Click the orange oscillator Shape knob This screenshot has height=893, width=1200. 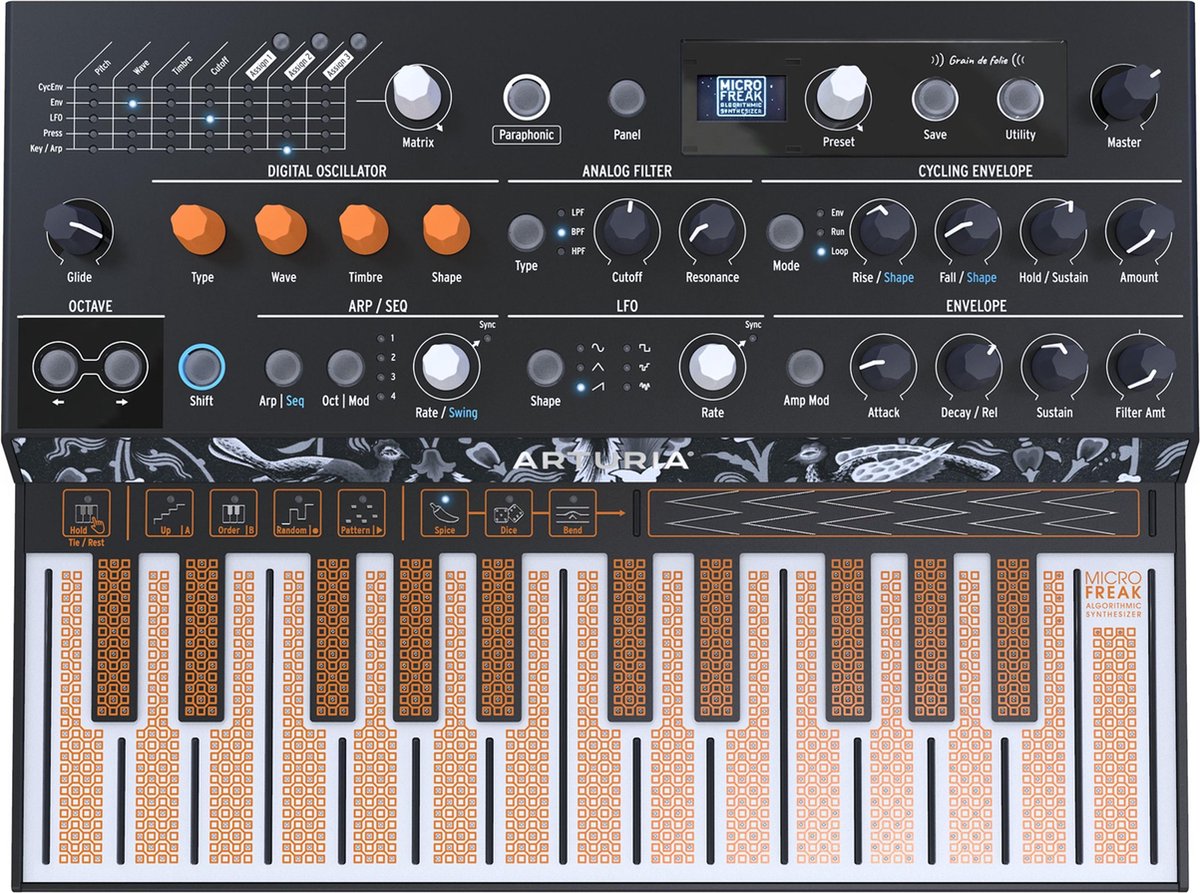coord(447,230)
